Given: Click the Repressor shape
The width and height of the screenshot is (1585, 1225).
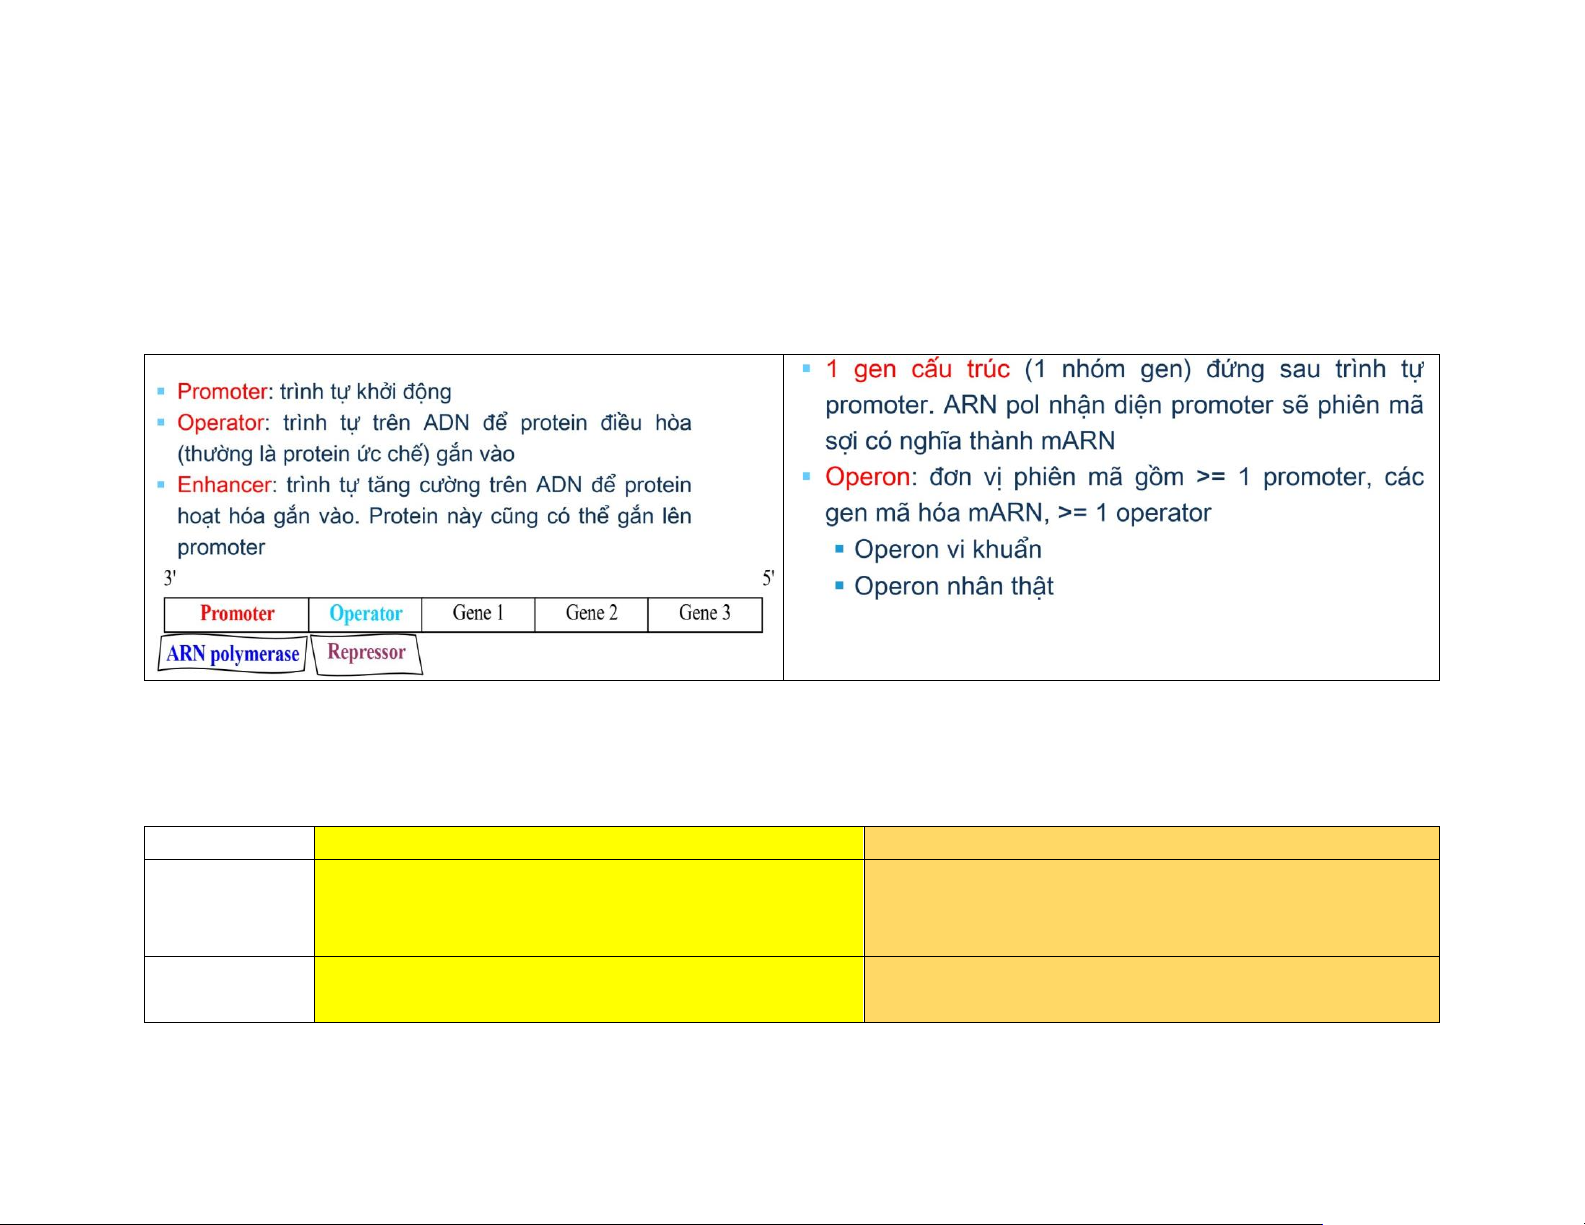Looking at the screenshot, I should point(366,653).
